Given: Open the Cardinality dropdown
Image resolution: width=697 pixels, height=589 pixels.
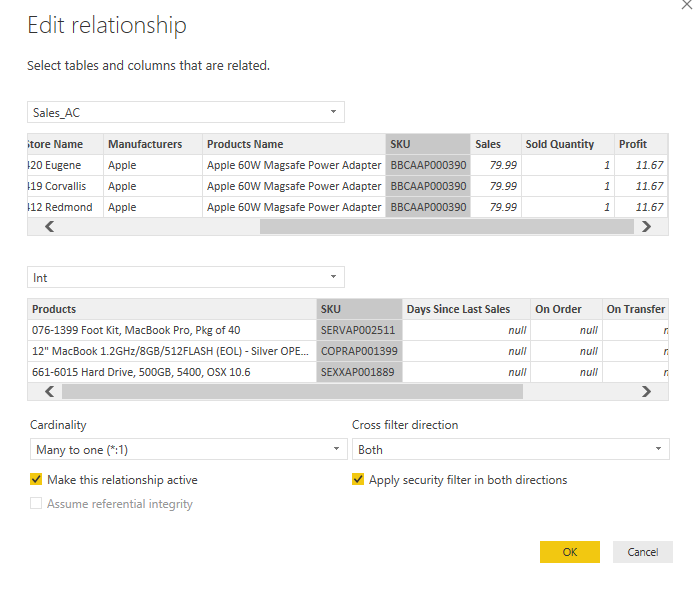Looking at the screenshot, I should point(188,449).
